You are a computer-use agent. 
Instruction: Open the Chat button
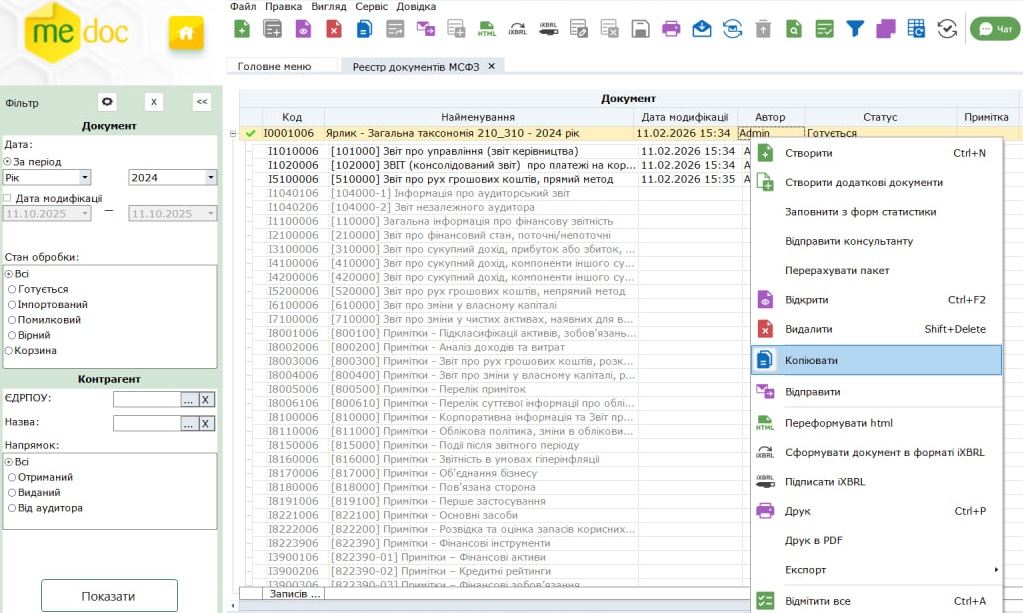click(994, 29)
